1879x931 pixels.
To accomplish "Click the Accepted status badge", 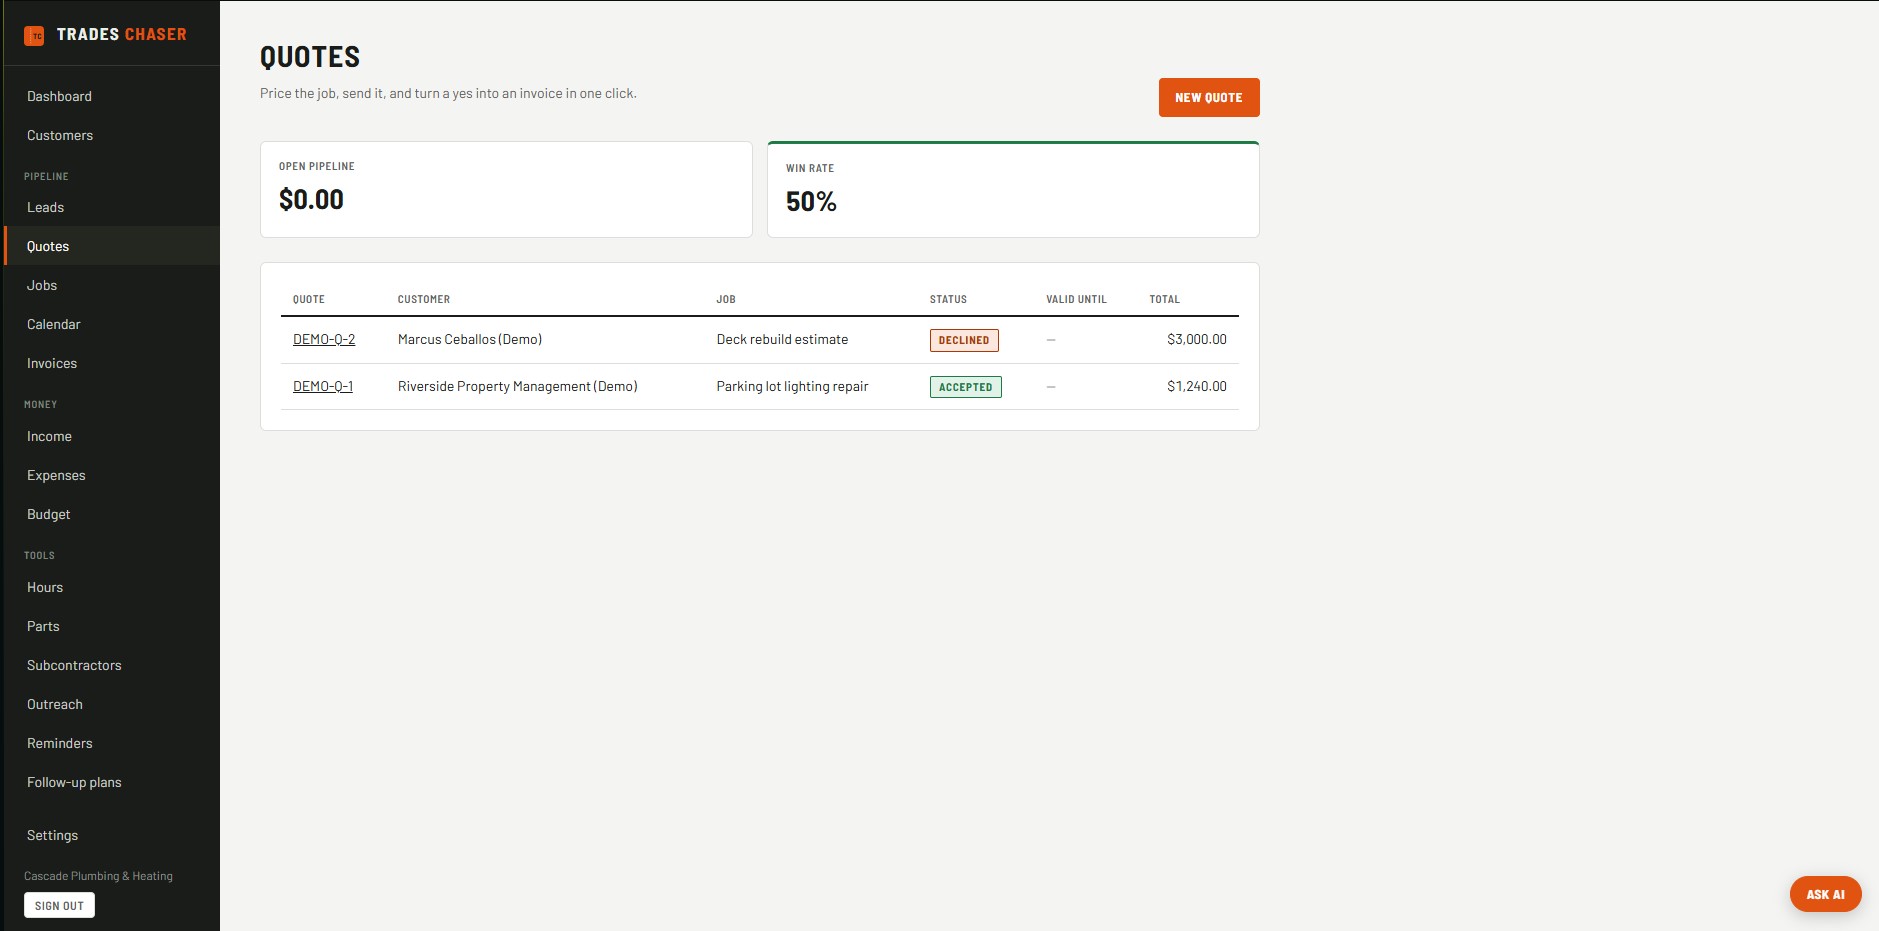I will click(x=966, y=387).
